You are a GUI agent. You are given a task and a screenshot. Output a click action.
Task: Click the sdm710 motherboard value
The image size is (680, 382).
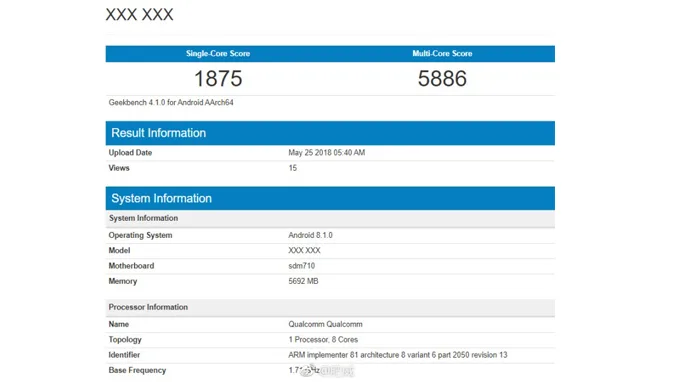pos(301,266)
